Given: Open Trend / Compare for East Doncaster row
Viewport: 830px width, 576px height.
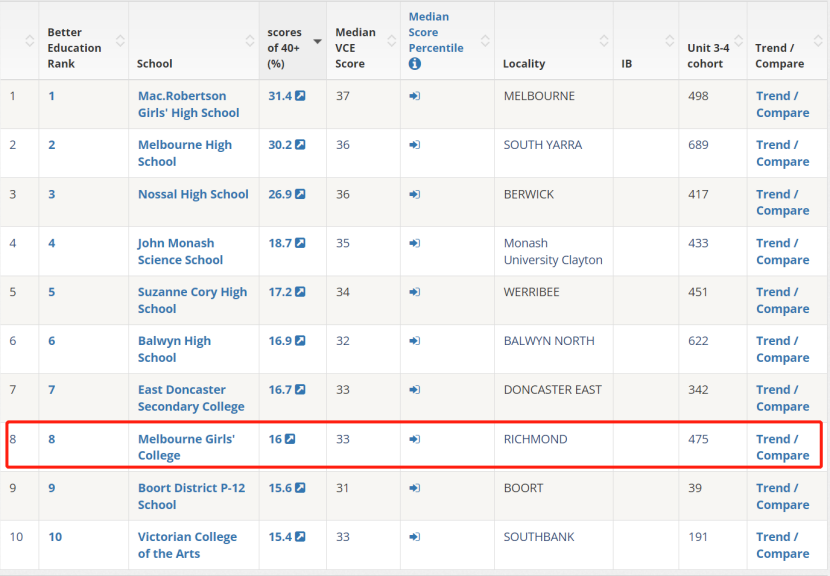Looking at the screenshot, I should 782,398.
